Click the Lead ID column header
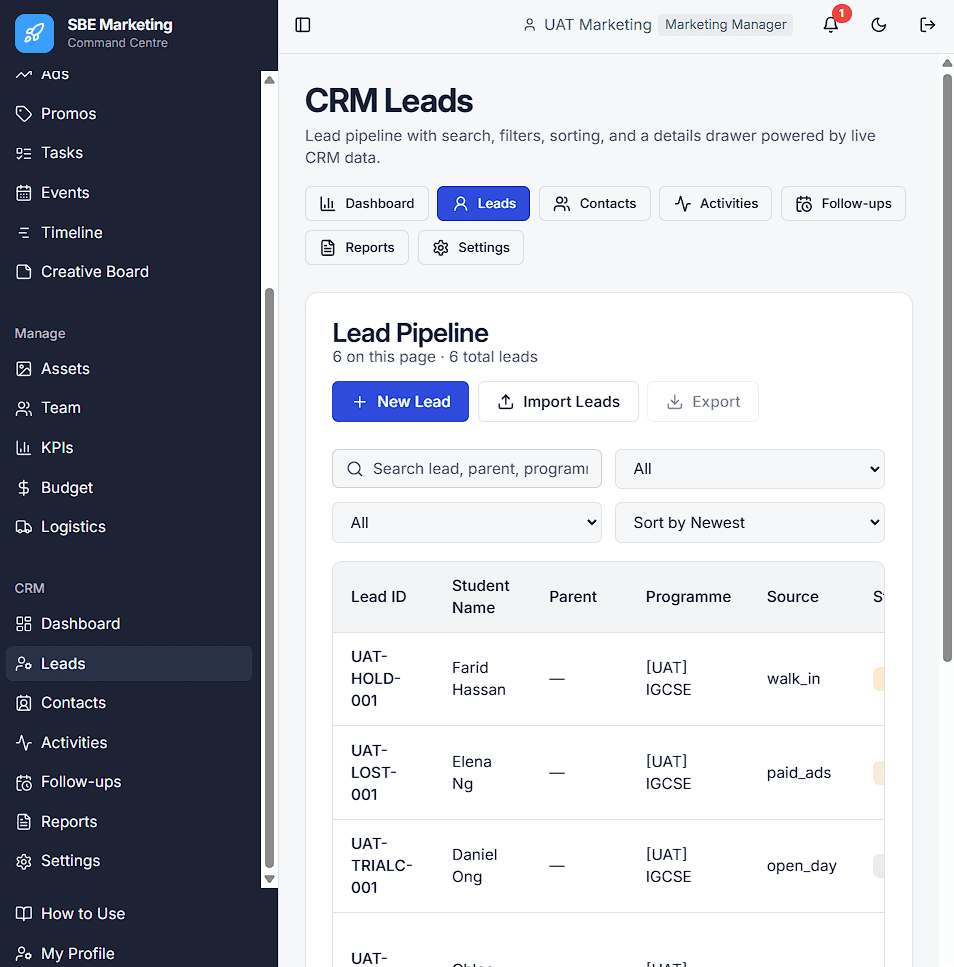 pyautogui.click(x=379, y=597)
